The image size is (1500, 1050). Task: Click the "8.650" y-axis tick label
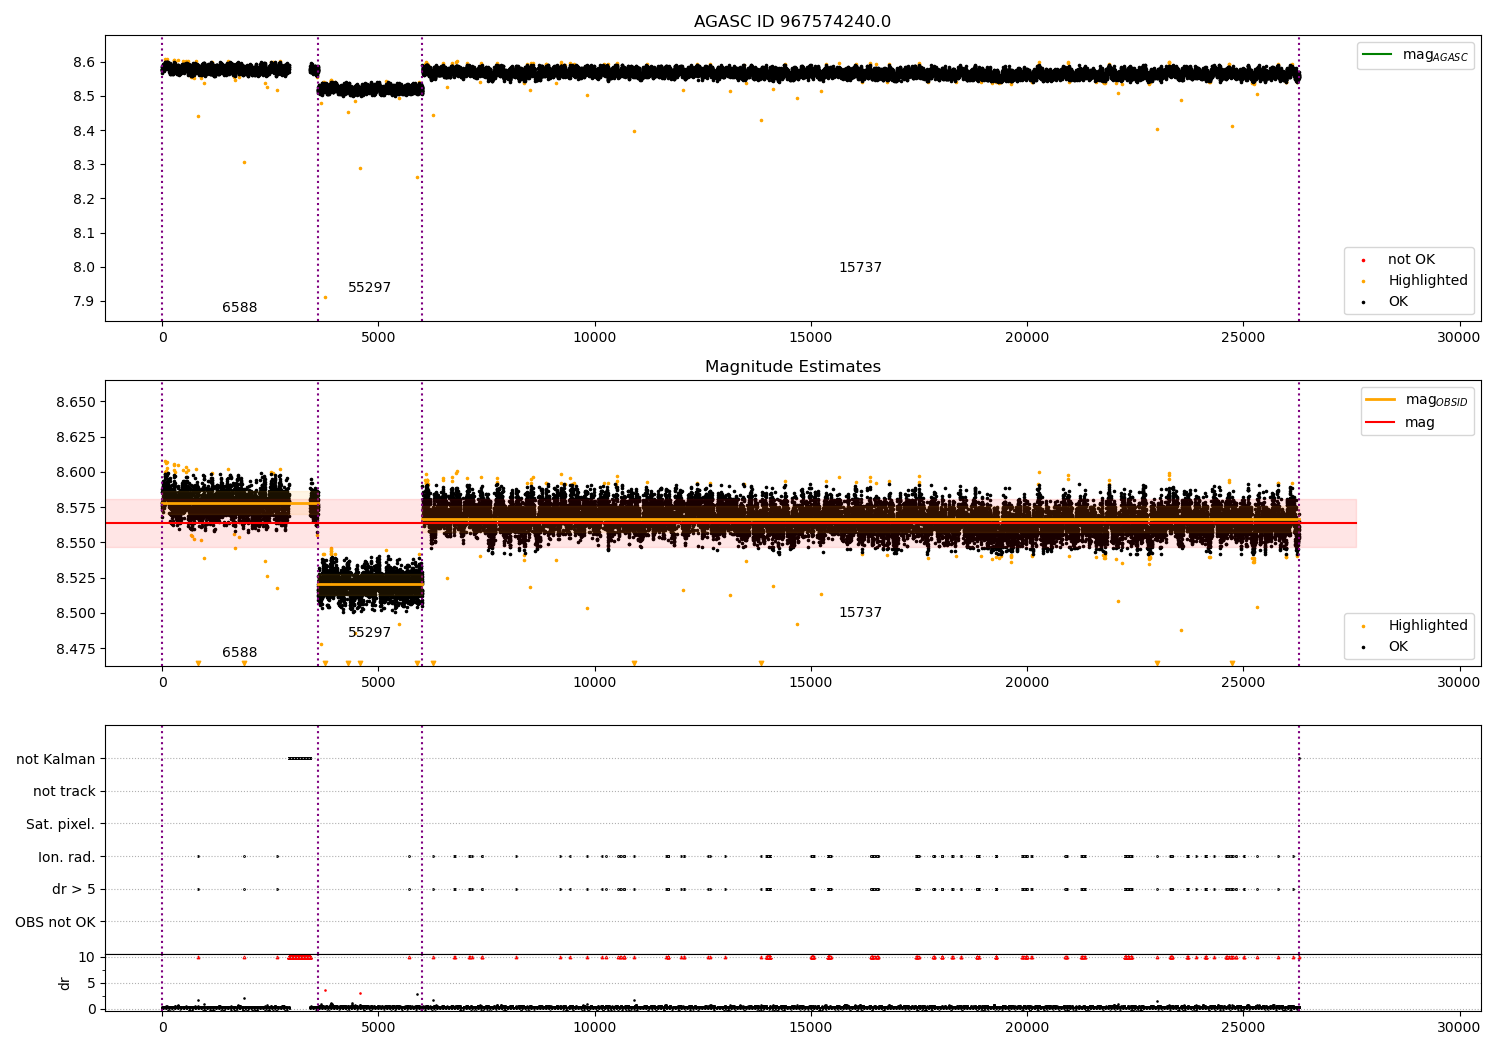(x=76, y=402)
